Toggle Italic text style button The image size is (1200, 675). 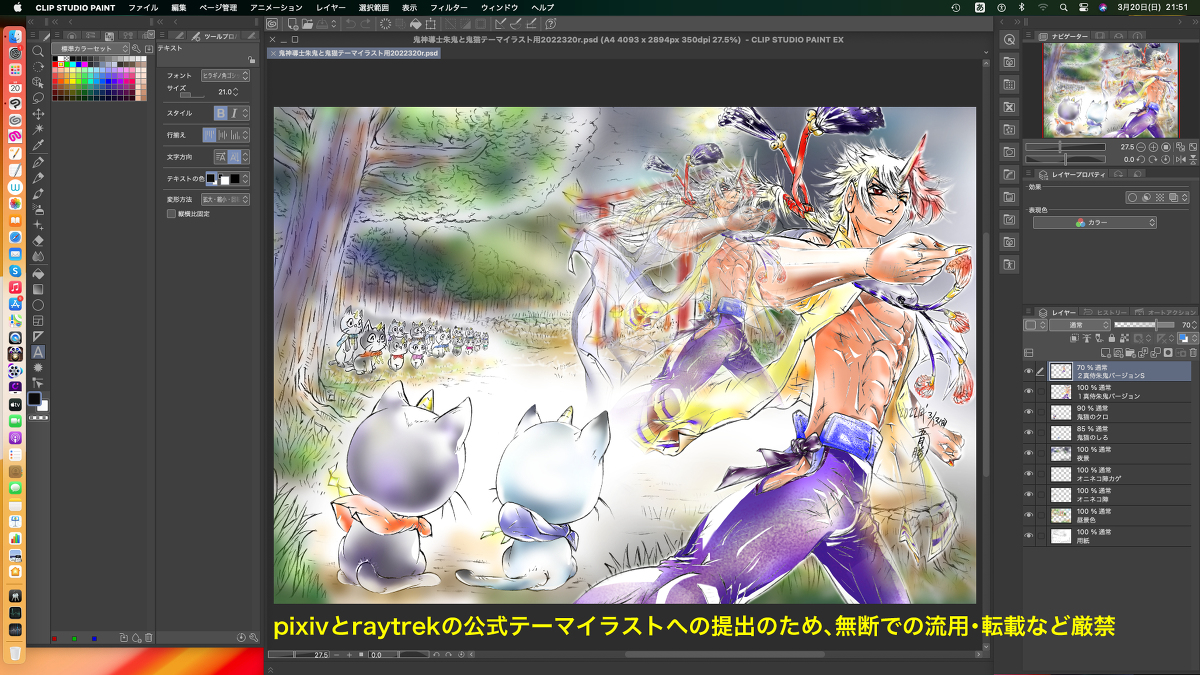coord(234,114)
